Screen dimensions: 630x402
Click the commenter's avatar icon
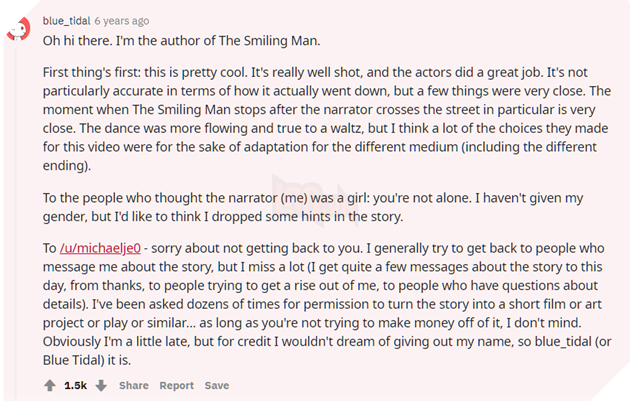pos(17,29)
